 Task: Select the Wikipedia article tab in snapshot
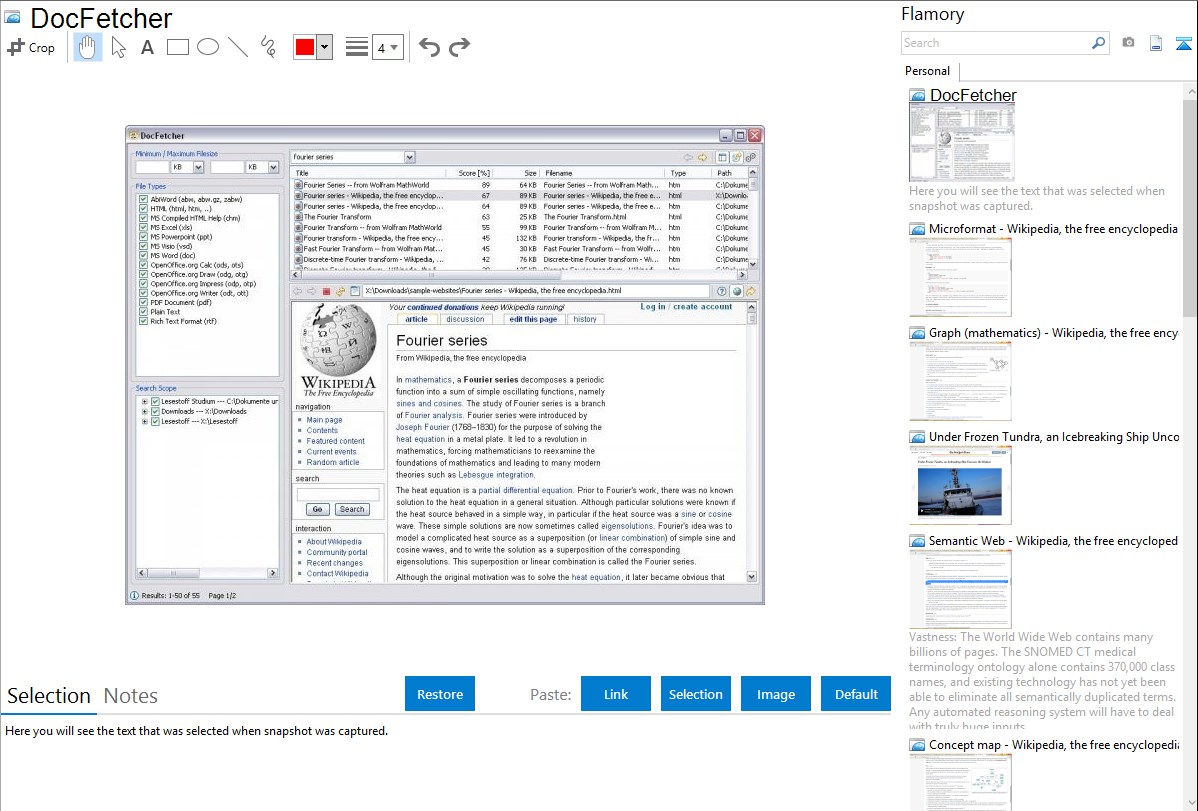(416, 320)
